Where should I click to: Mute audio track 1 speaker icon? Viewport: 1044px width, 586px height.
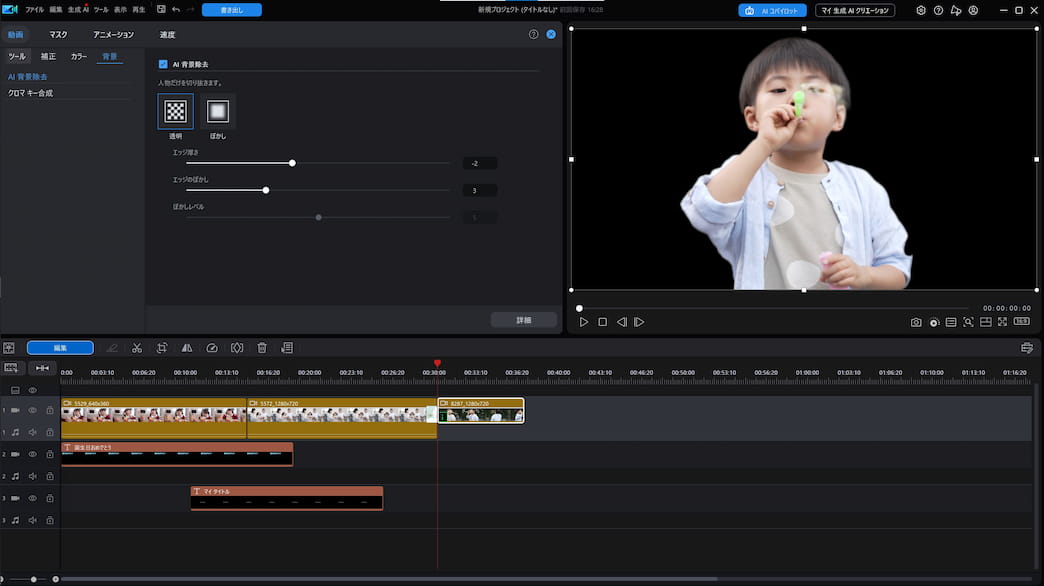click(32, 432)
